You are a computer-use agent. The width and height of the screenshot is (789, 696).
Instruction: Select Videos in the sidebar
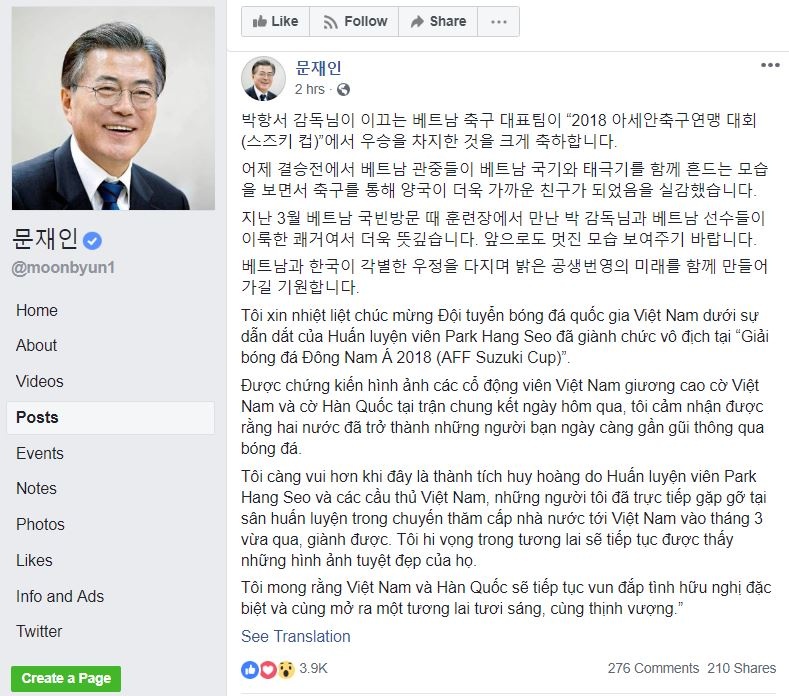pyautogui.click(x=40, y=381)
